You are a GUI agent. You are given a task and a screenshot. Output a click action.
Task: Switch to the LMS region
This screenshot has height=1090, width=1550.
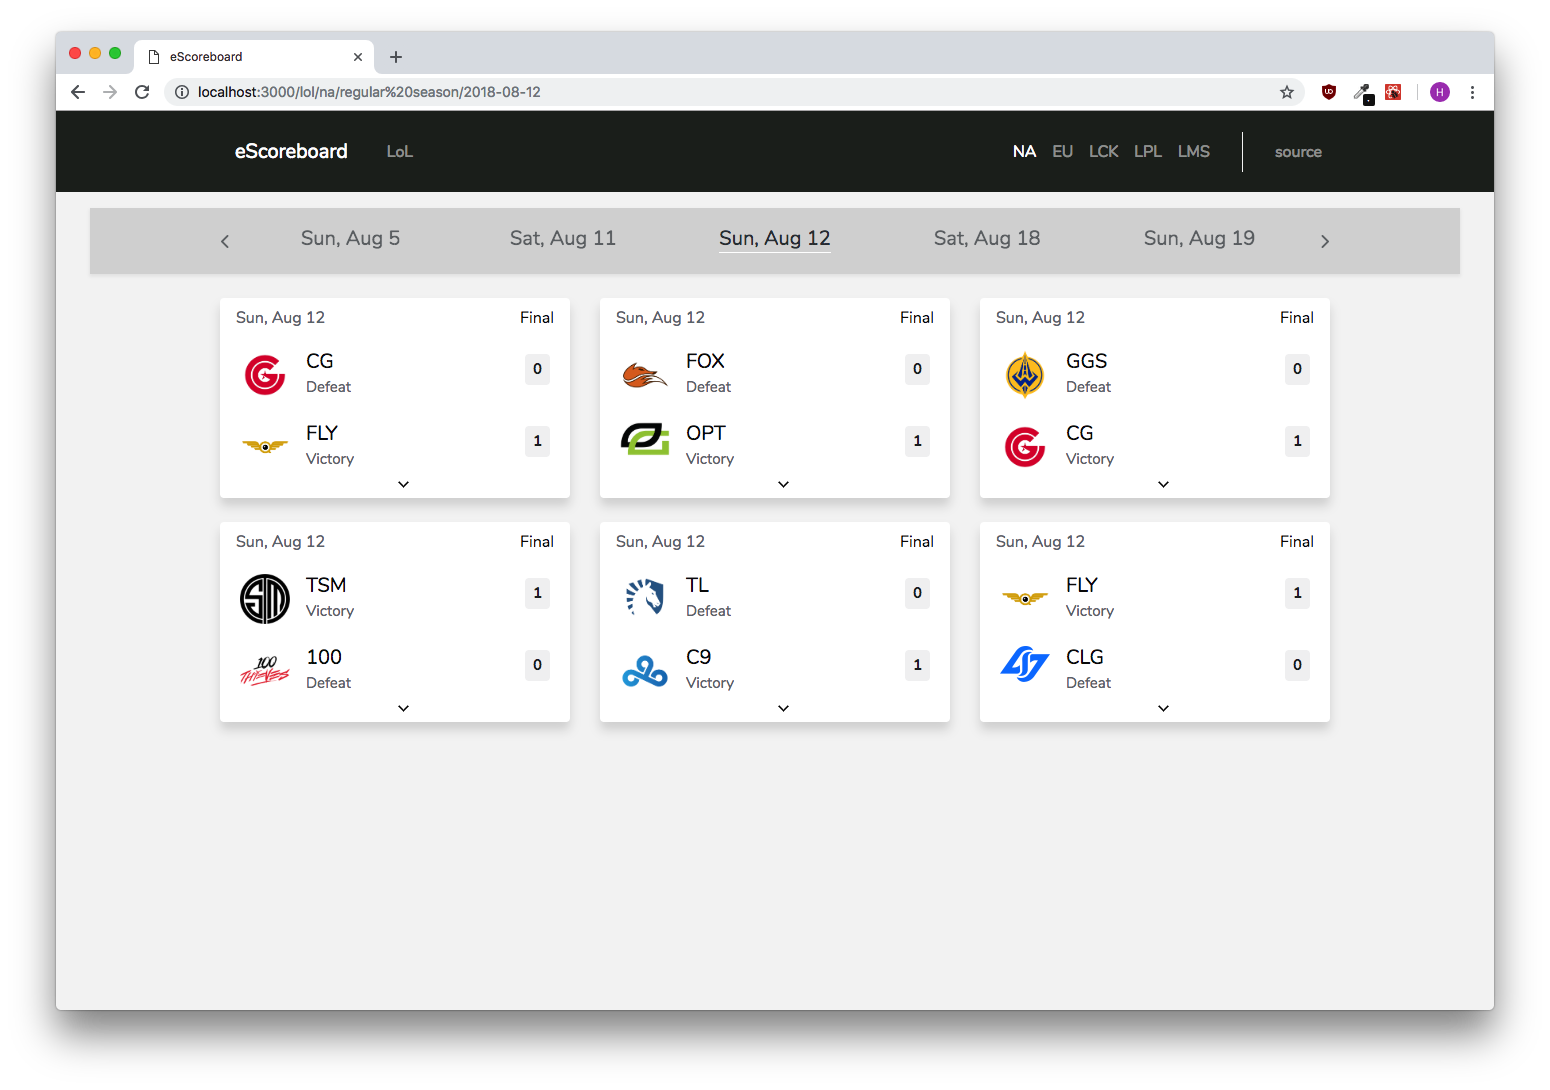[1193, 151]
